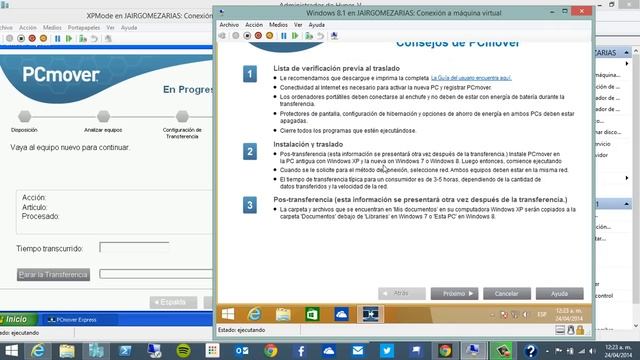The width and height of the screenshot is (640, 360).
Task: Launch Internet Explorer in guest taskbar
Action: [x=254, y=314]
